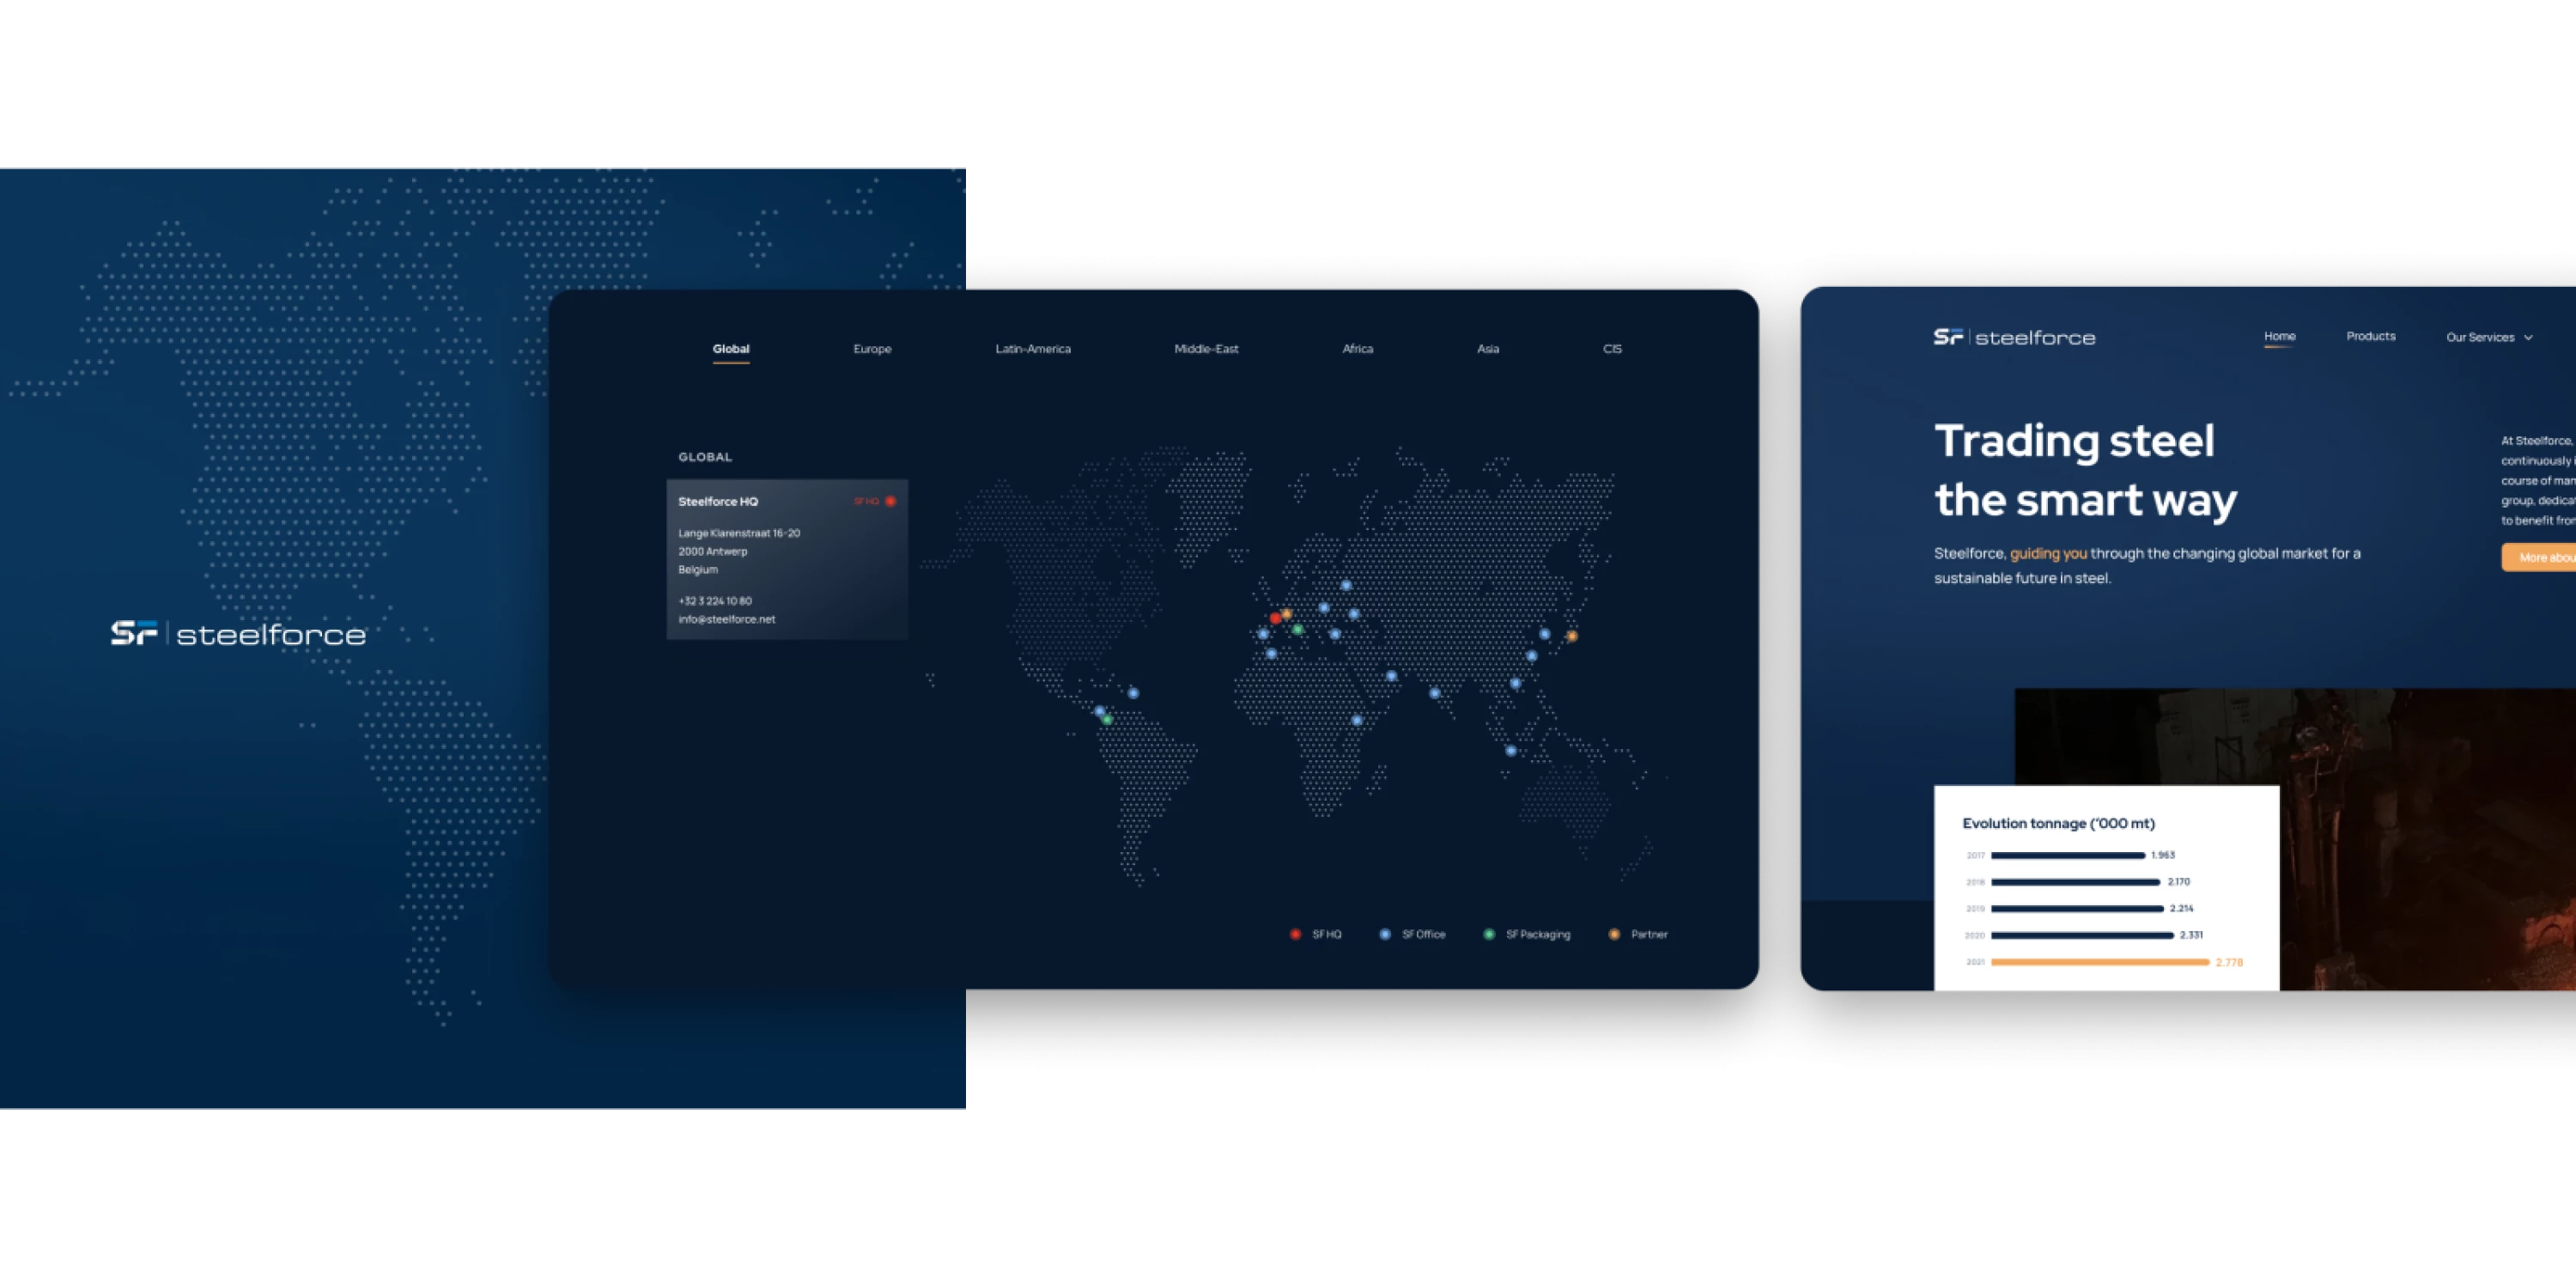Select the blue office marker in East Africa

pos(1357,720)
